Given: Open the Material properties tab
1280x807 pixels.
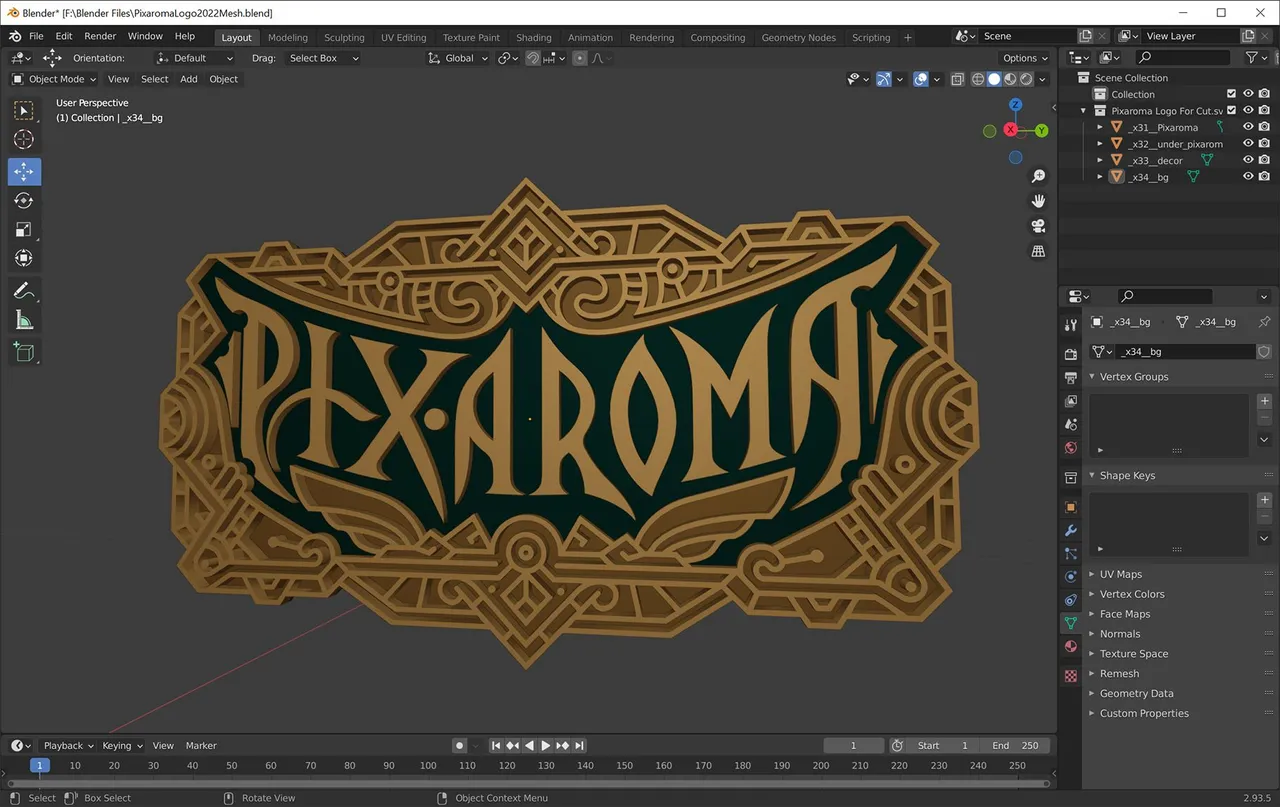Looking at the screenshot, I should pos(1071,647).
